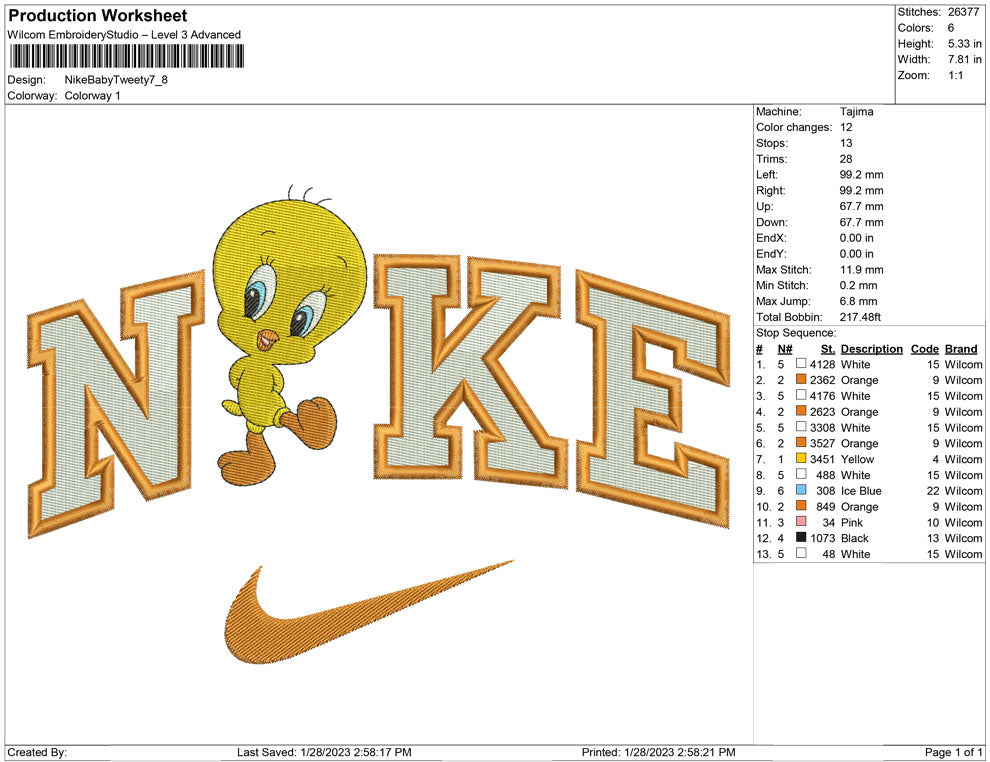Select the Width value '7.81 in'
This screenshot has width=990, height=762.
click(x=965, y=59)
